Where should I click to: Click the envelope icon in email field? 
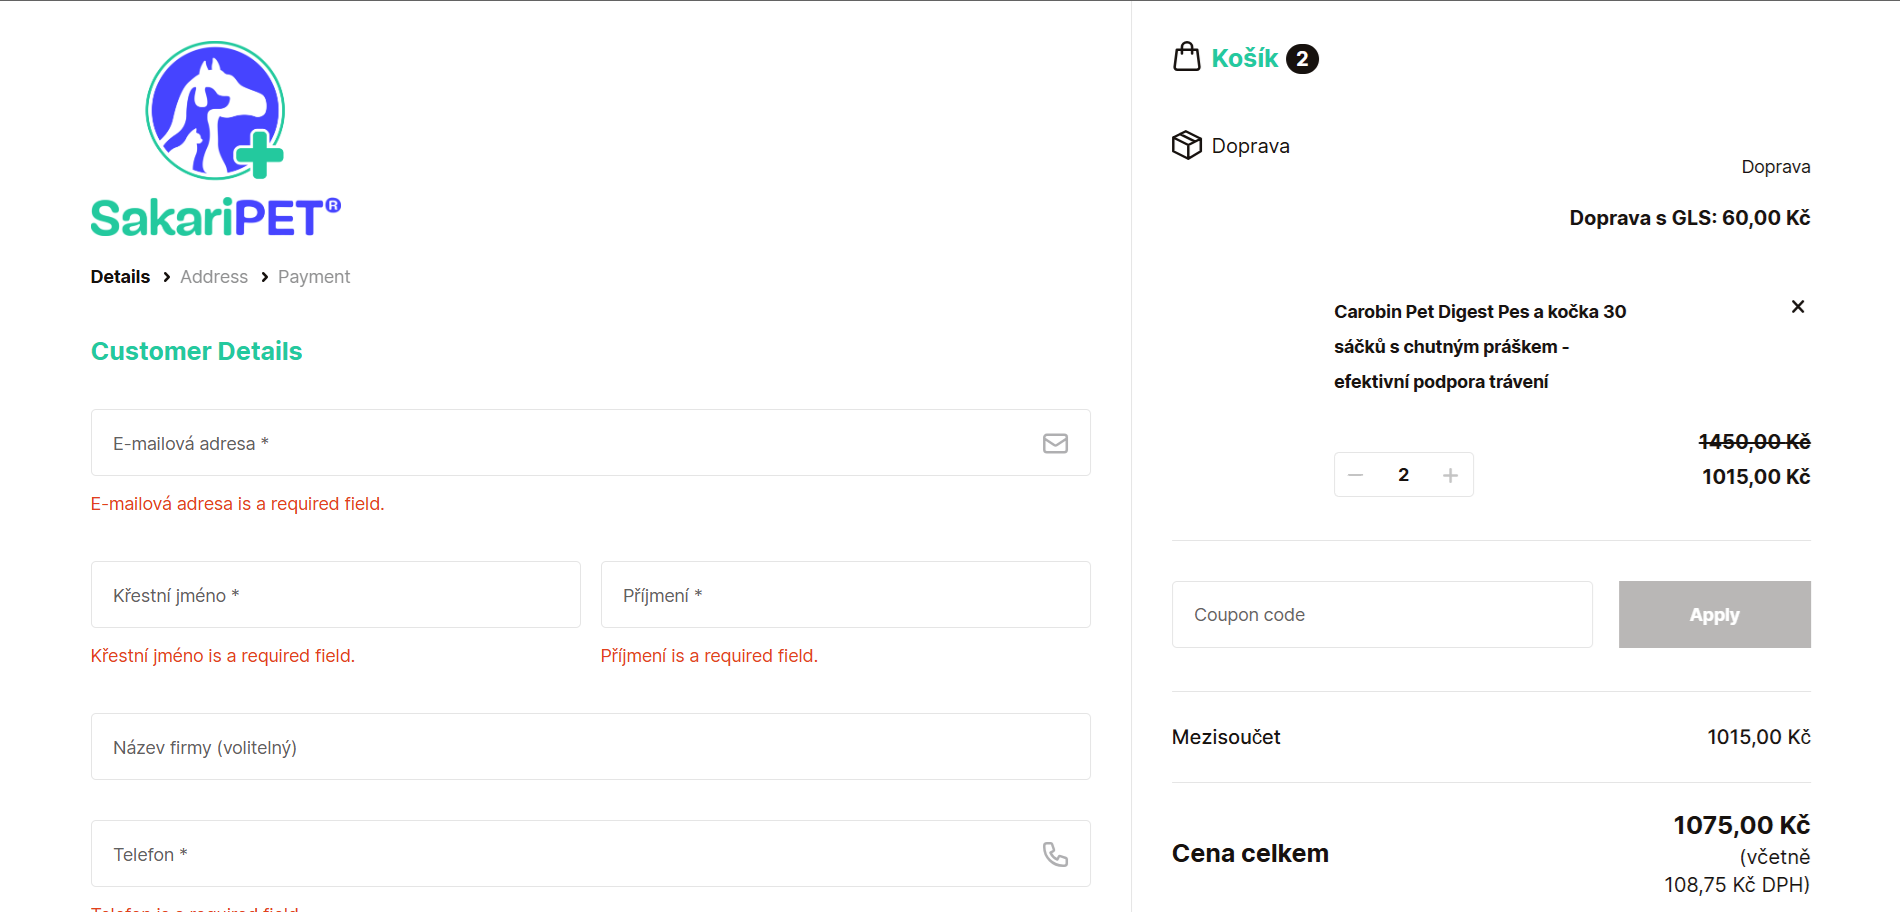tap(1055, 443)
